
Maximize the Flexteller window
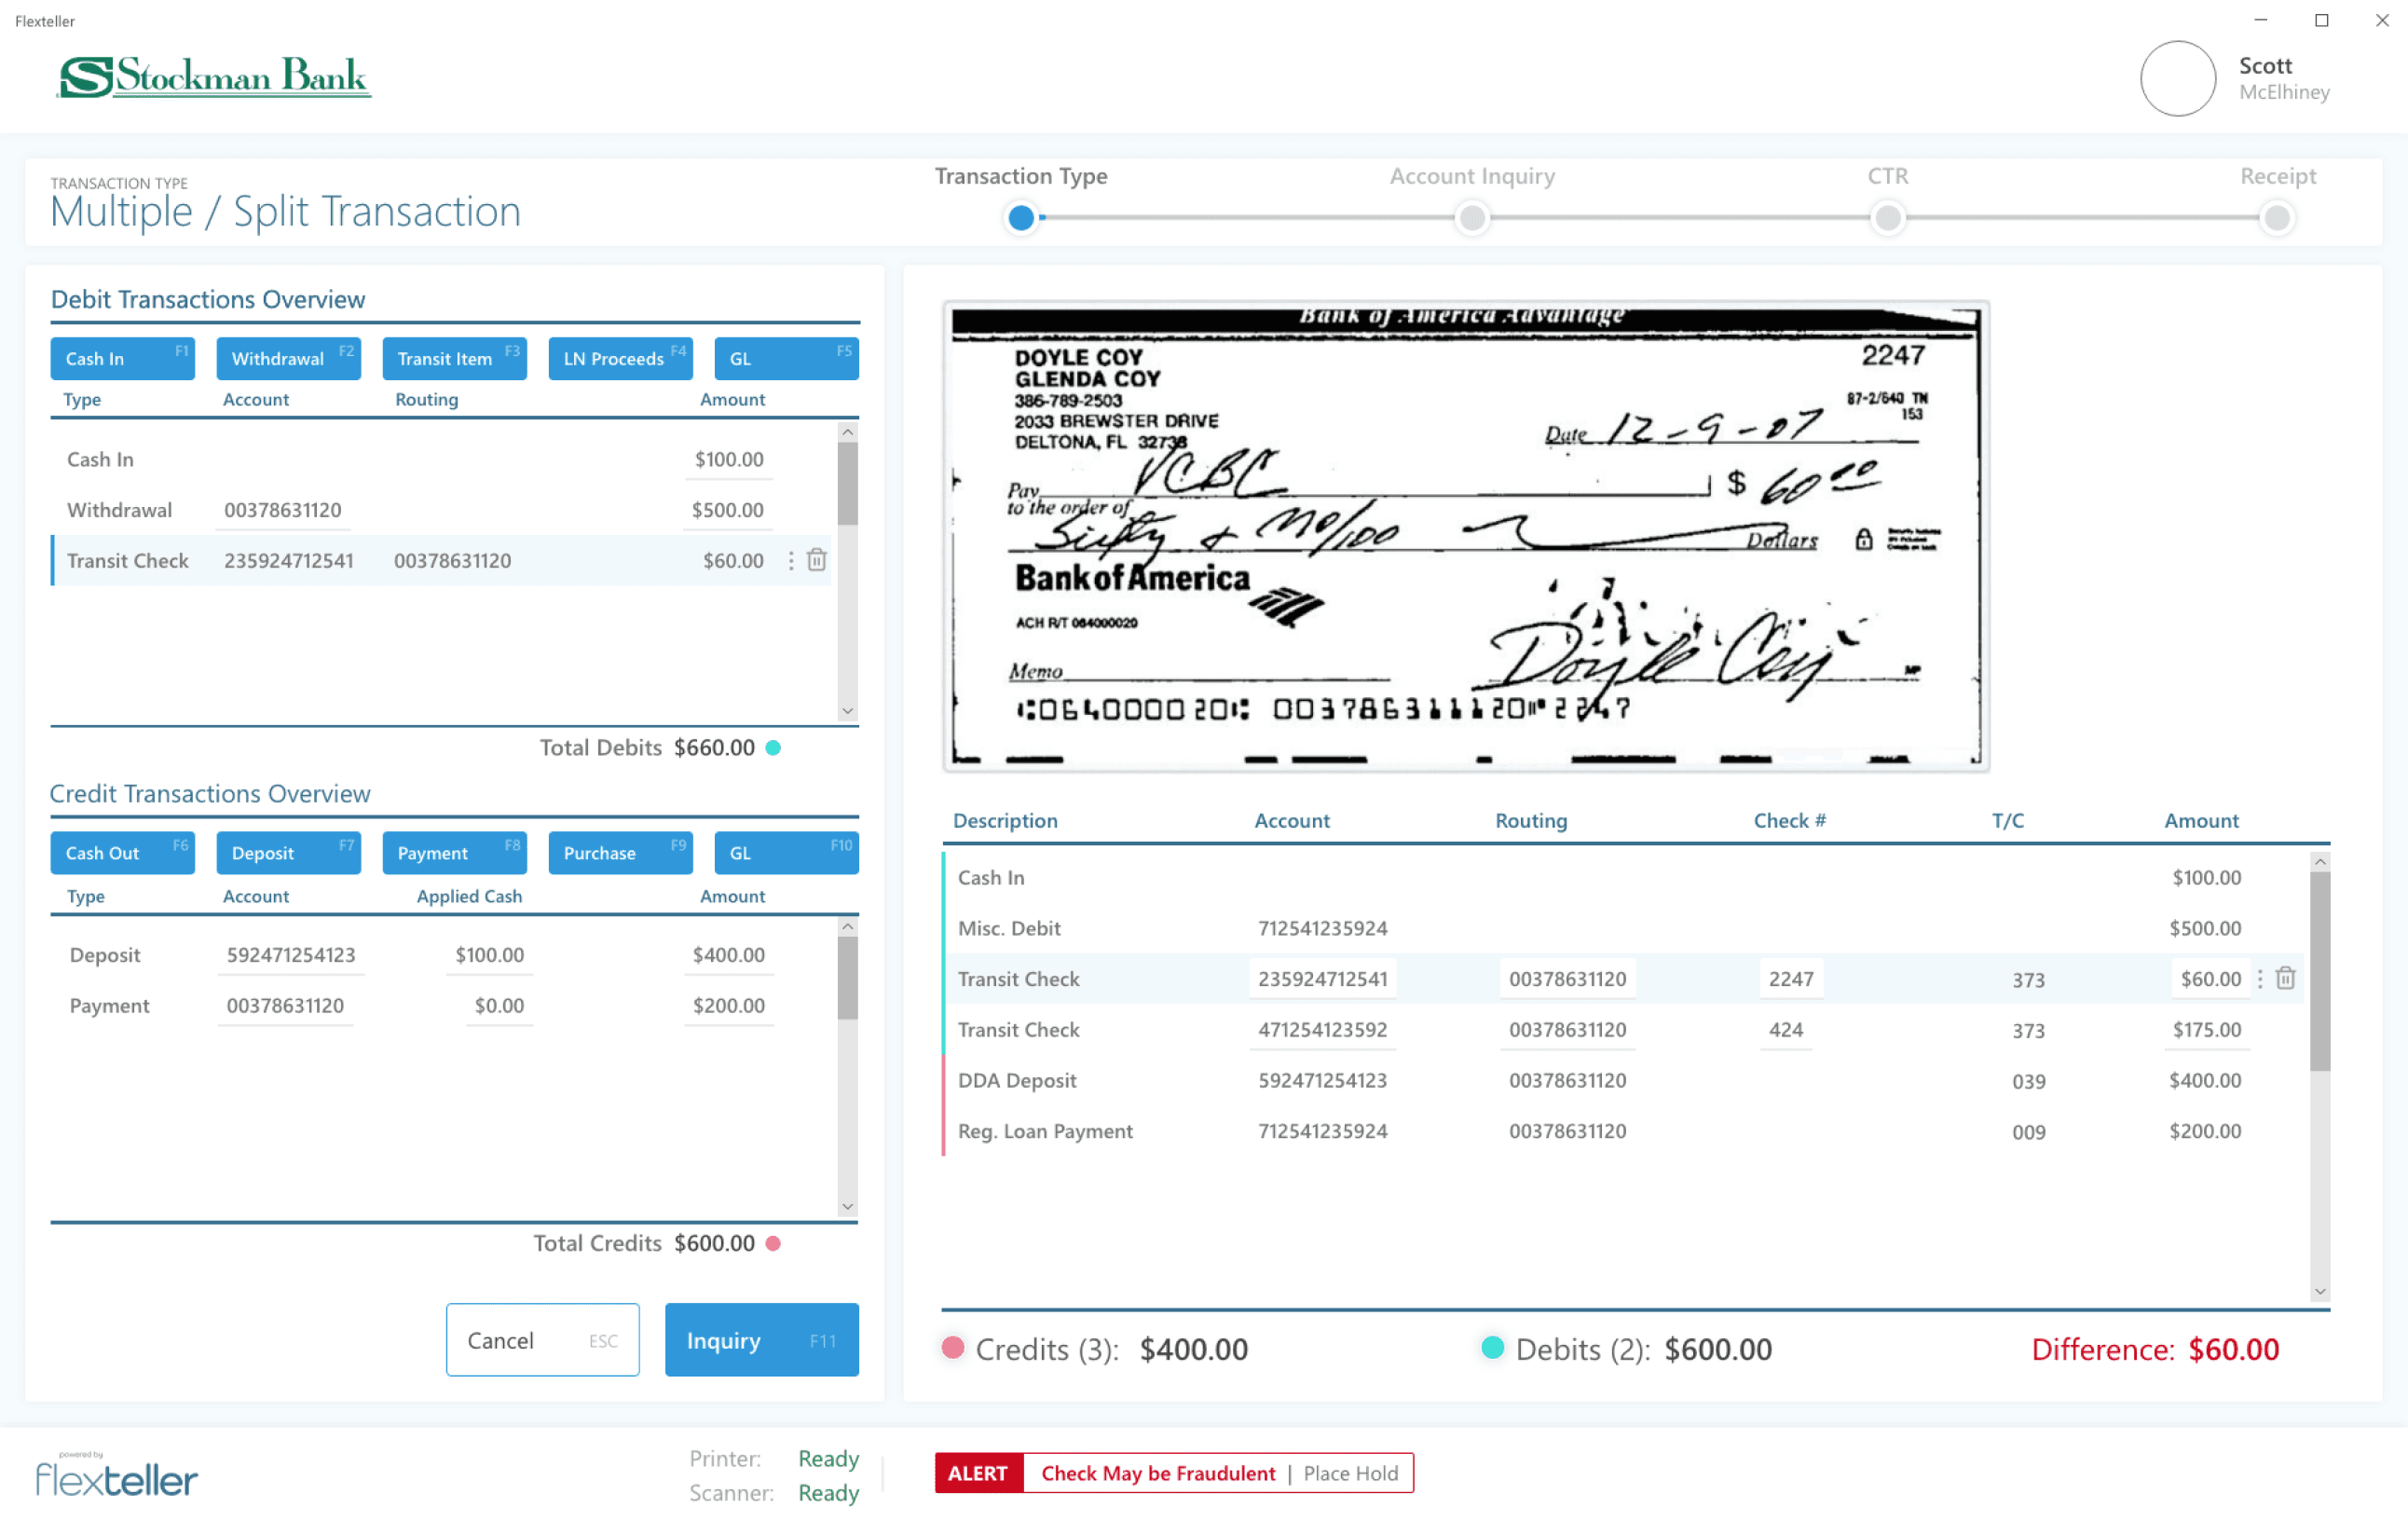pyautogui.click(x=2321, y=20)
